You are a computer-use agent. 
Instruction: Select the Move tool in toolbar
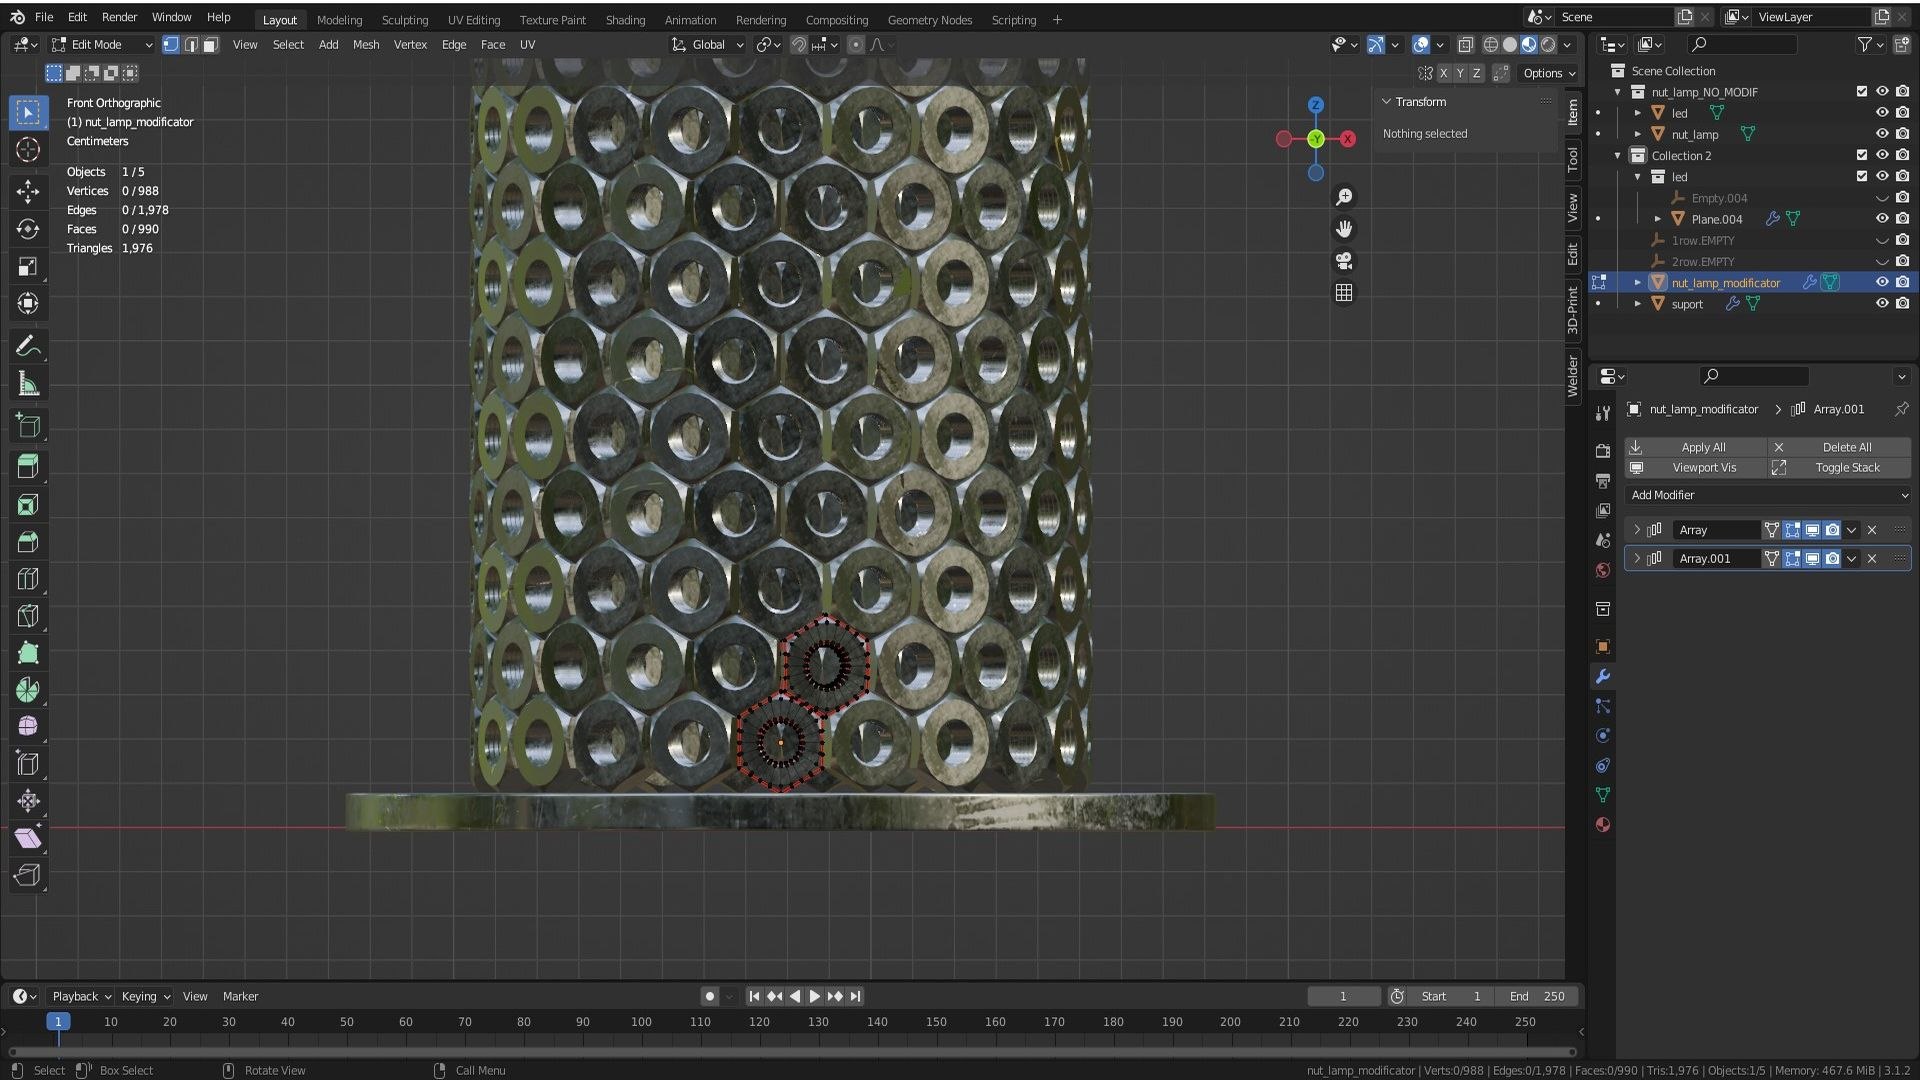[x=28, y=191]
